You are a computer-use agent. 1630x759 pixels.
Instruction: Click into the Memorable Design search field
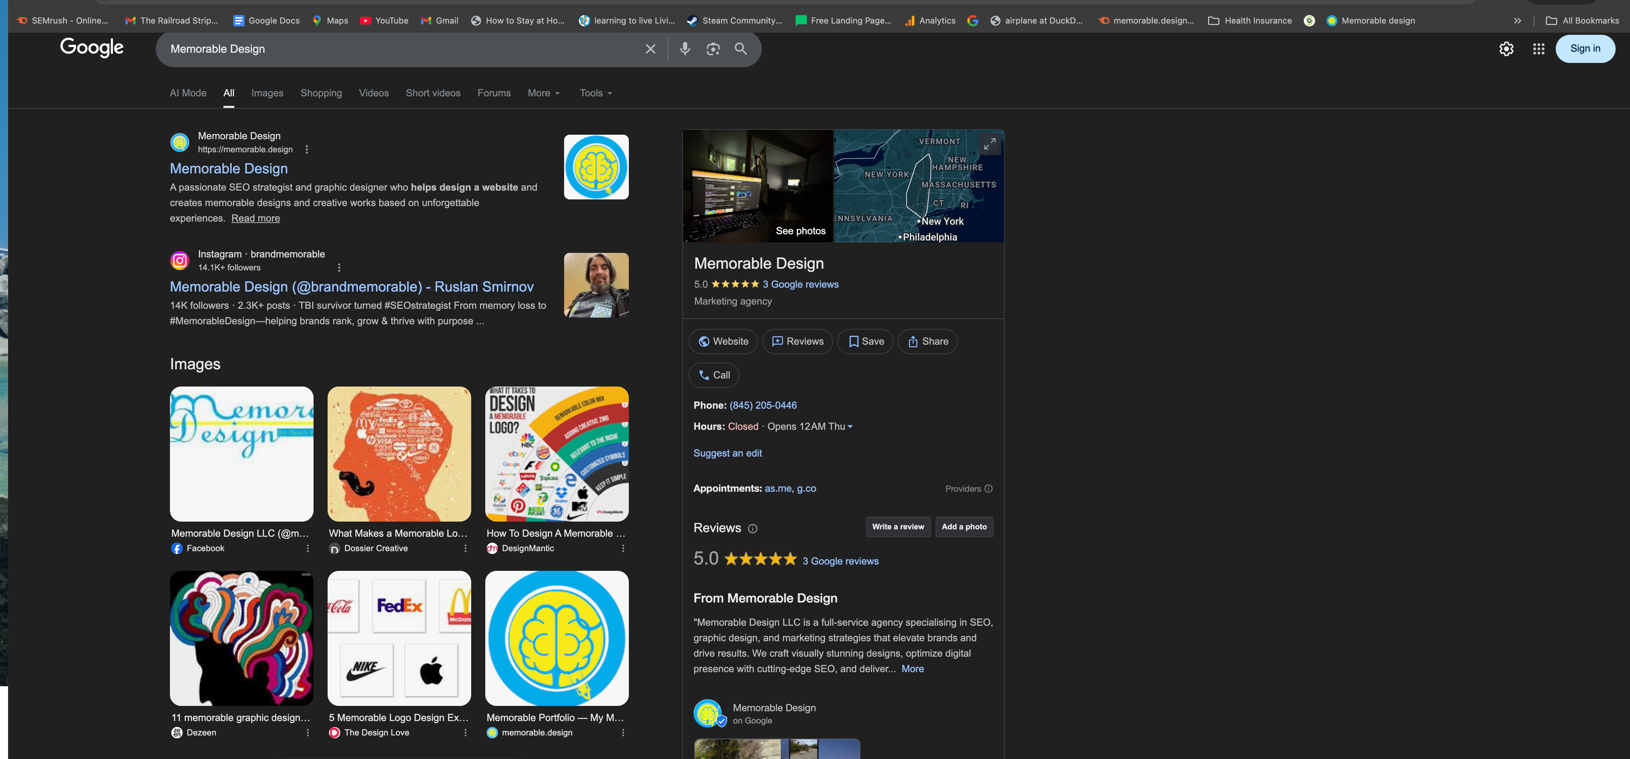pyautogui.click(x=400, y=49)
